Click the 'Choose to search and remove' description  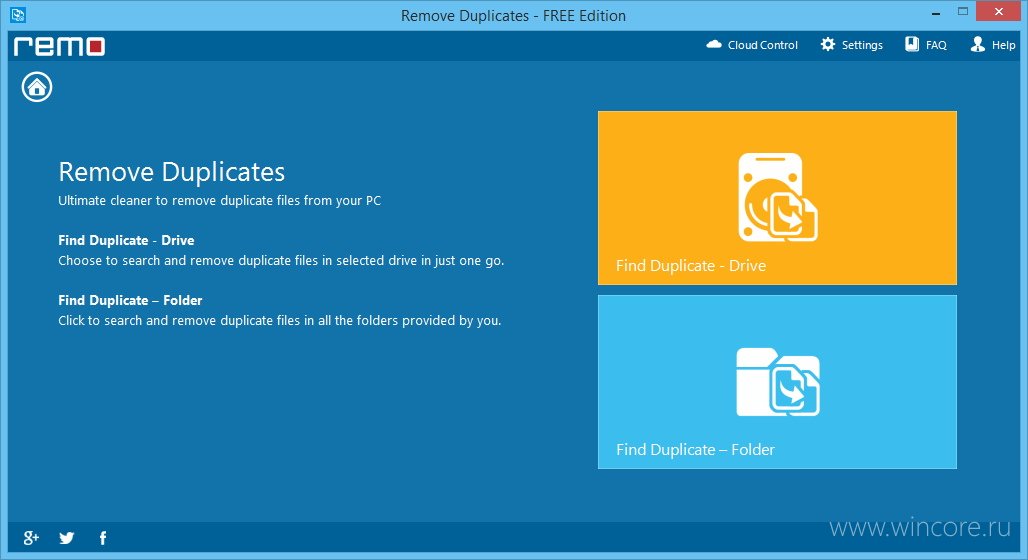tap(281, 260)
